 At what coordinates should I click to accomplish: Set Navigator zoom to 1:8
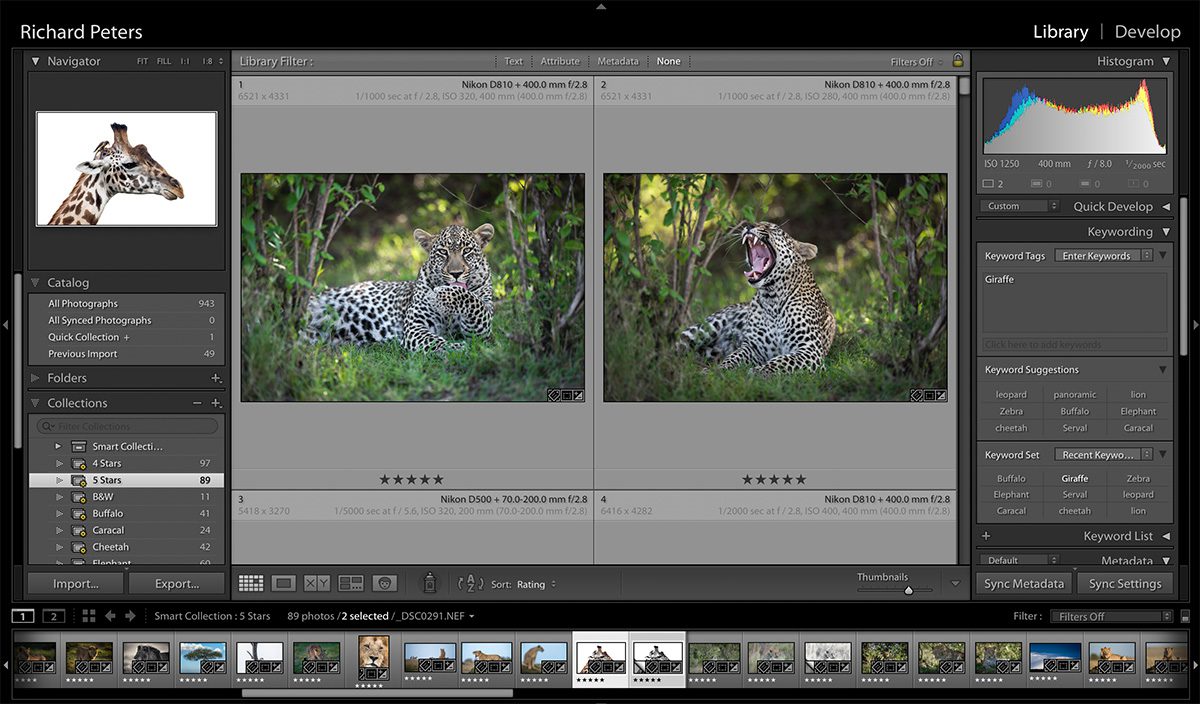click(209, 62)
